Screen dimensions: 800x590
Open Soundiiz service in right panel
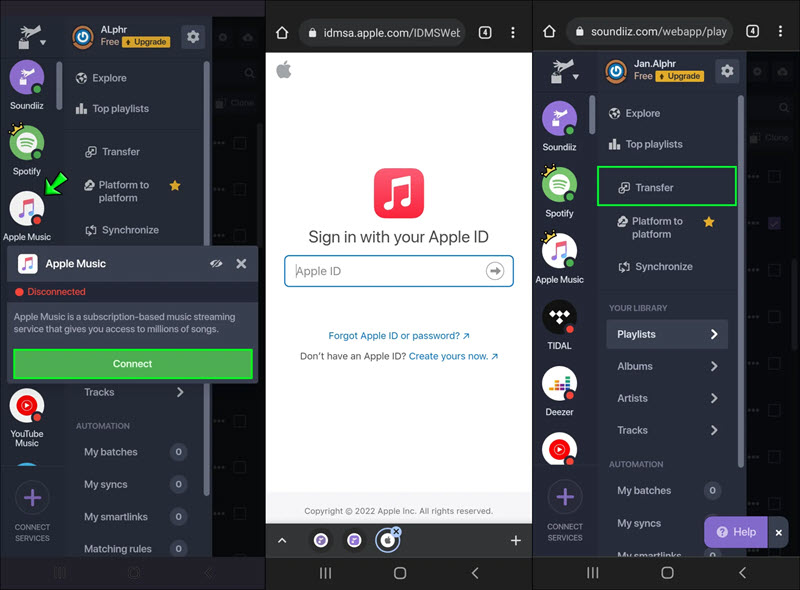559,118
